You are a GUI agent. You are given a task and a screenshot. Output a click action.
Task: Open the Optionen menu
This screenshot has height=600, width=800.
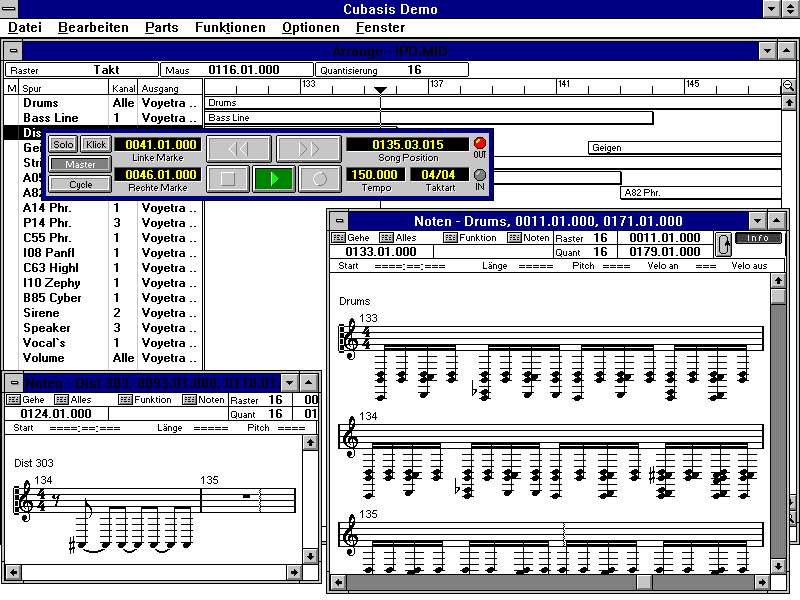(310, 27)
